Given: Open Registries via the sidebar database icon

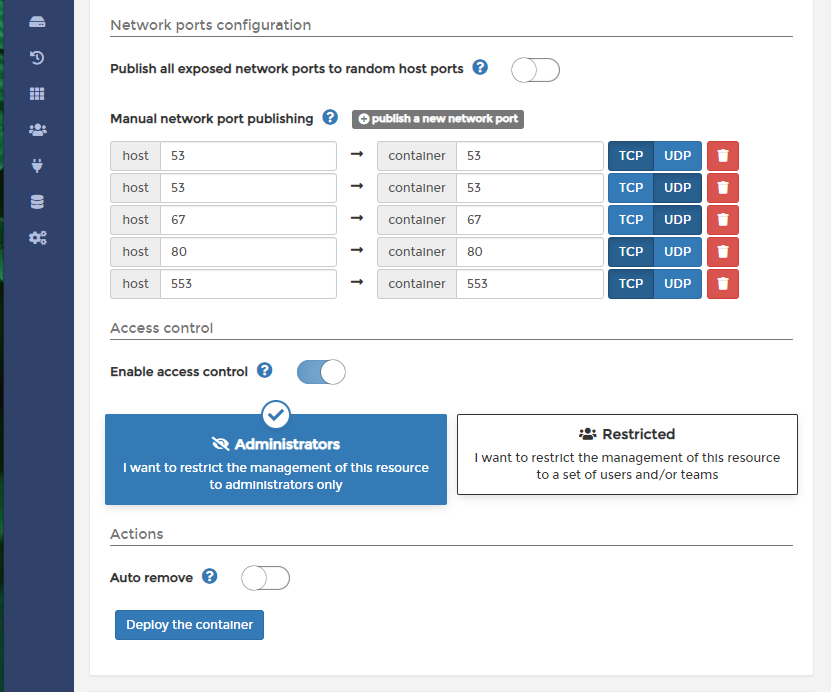Looking at the screenshot, I should [37, 202].
